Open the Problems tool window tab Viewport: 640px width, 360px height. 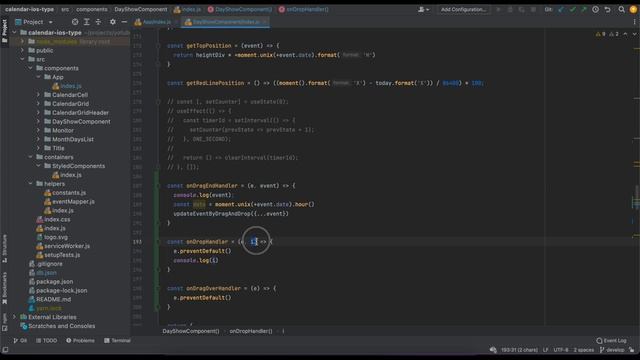pos(80,340)
